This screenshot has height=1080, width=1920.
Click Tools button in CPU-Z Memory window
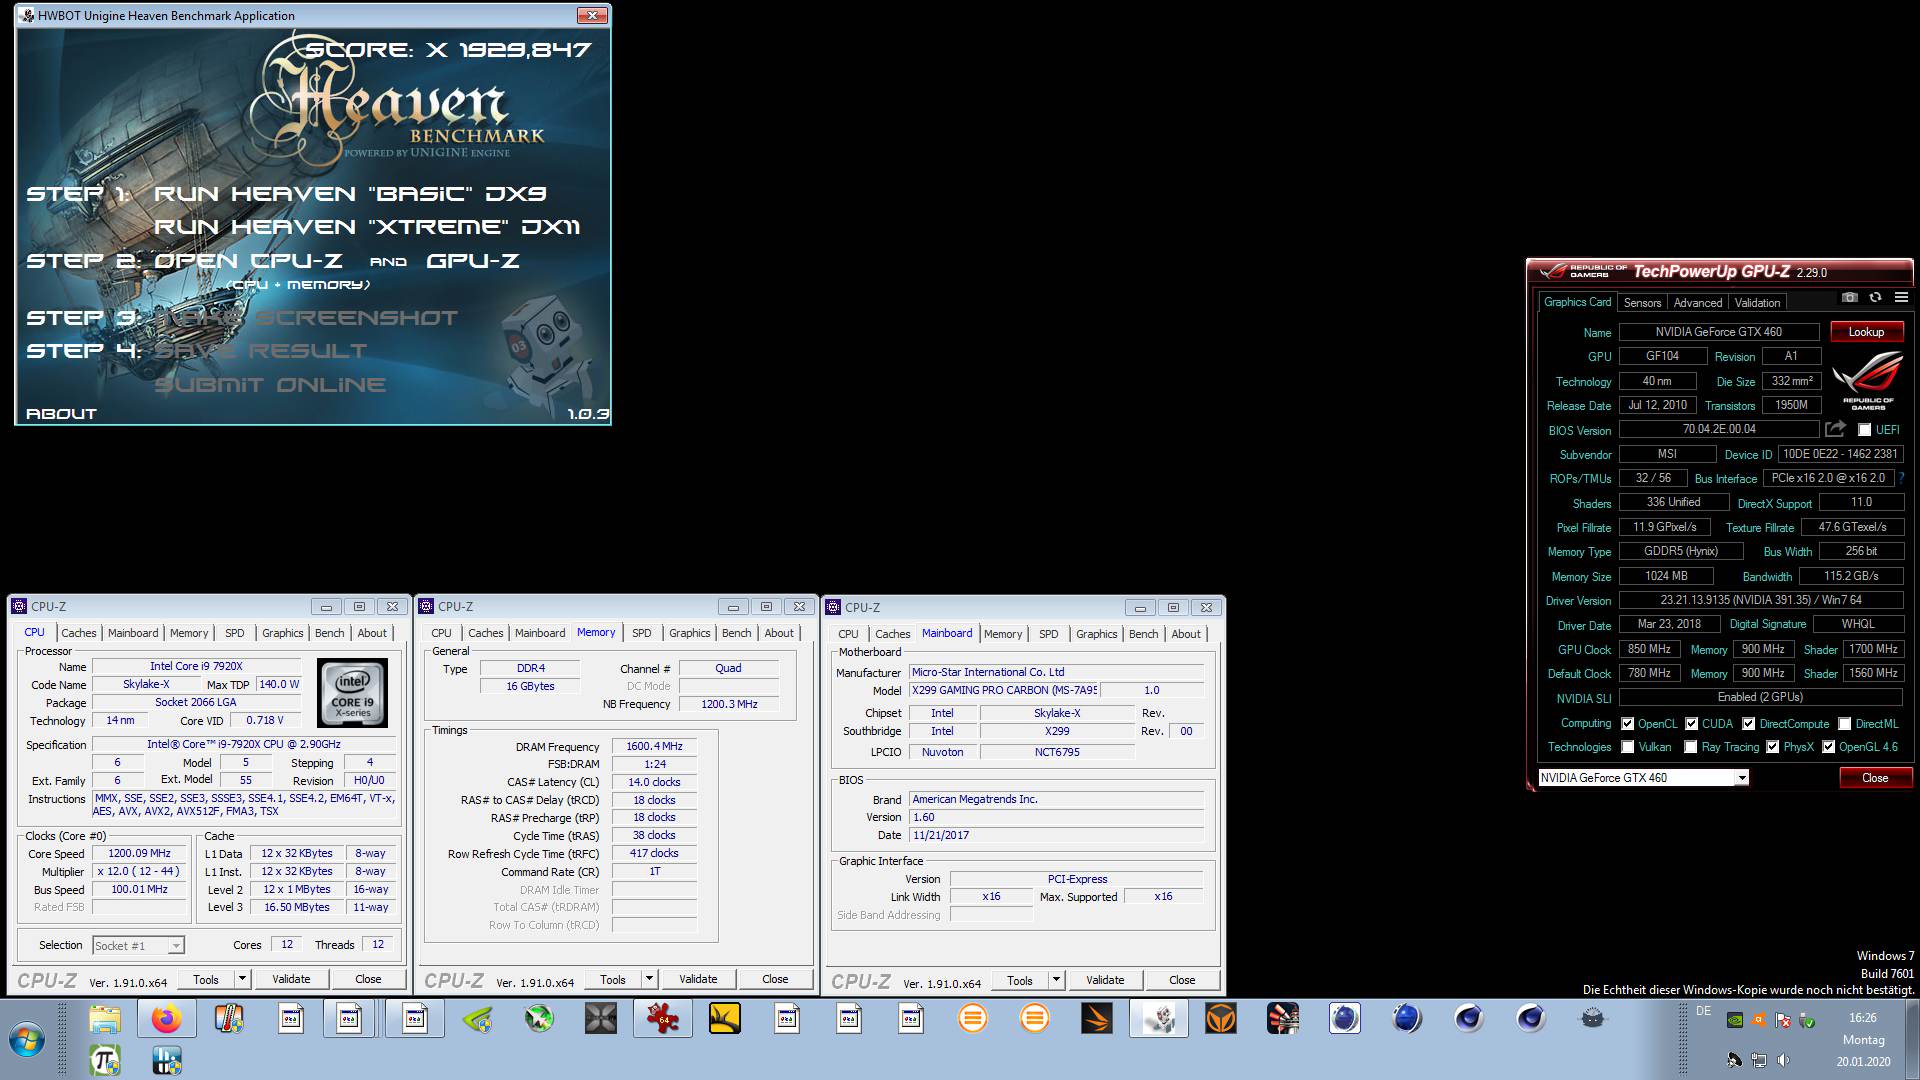pos(613,979)
